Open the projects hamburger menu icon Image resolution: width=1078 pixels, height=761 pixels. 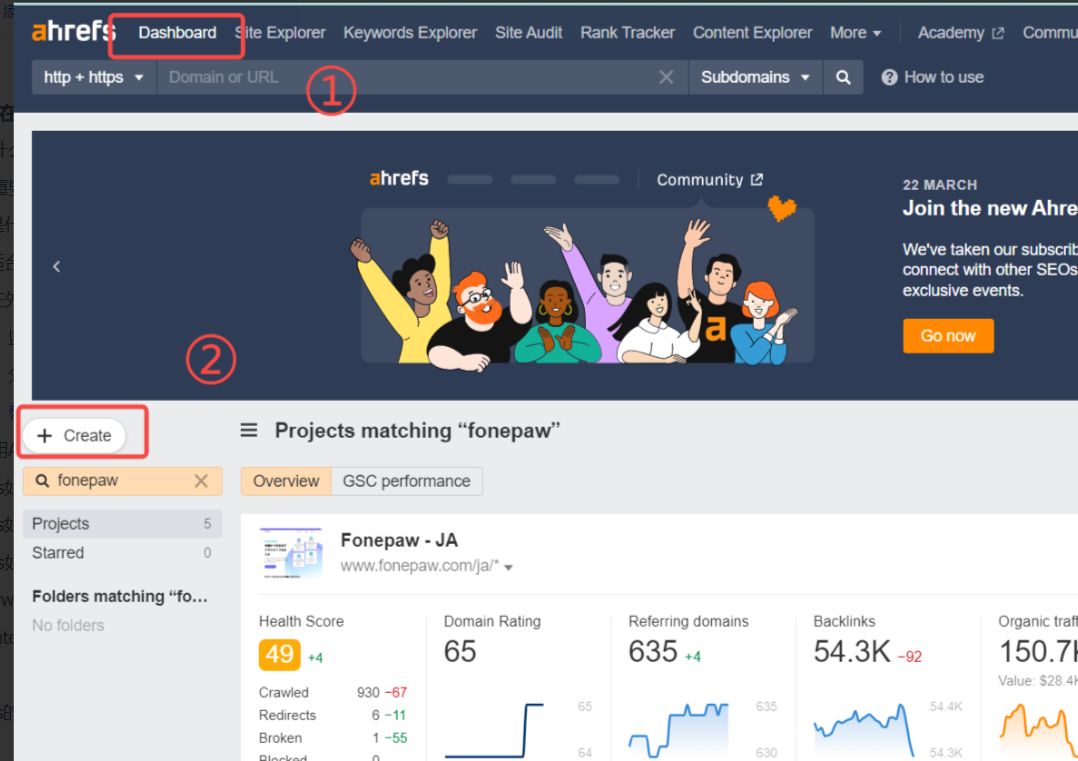tap(248, 430)
